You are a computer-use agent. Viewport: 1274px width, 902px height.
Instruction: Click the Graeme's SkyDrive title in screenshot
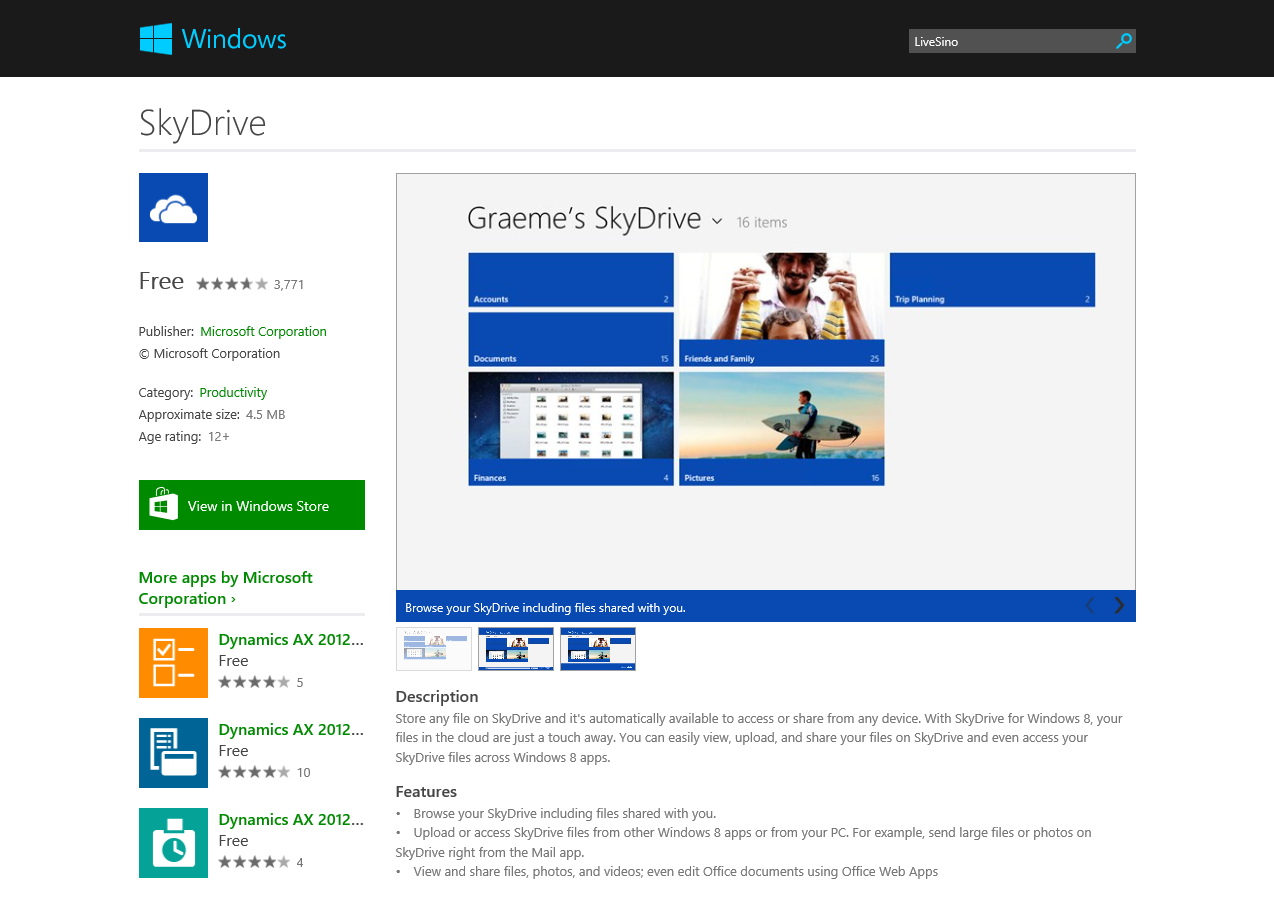(x=584, y=219)
